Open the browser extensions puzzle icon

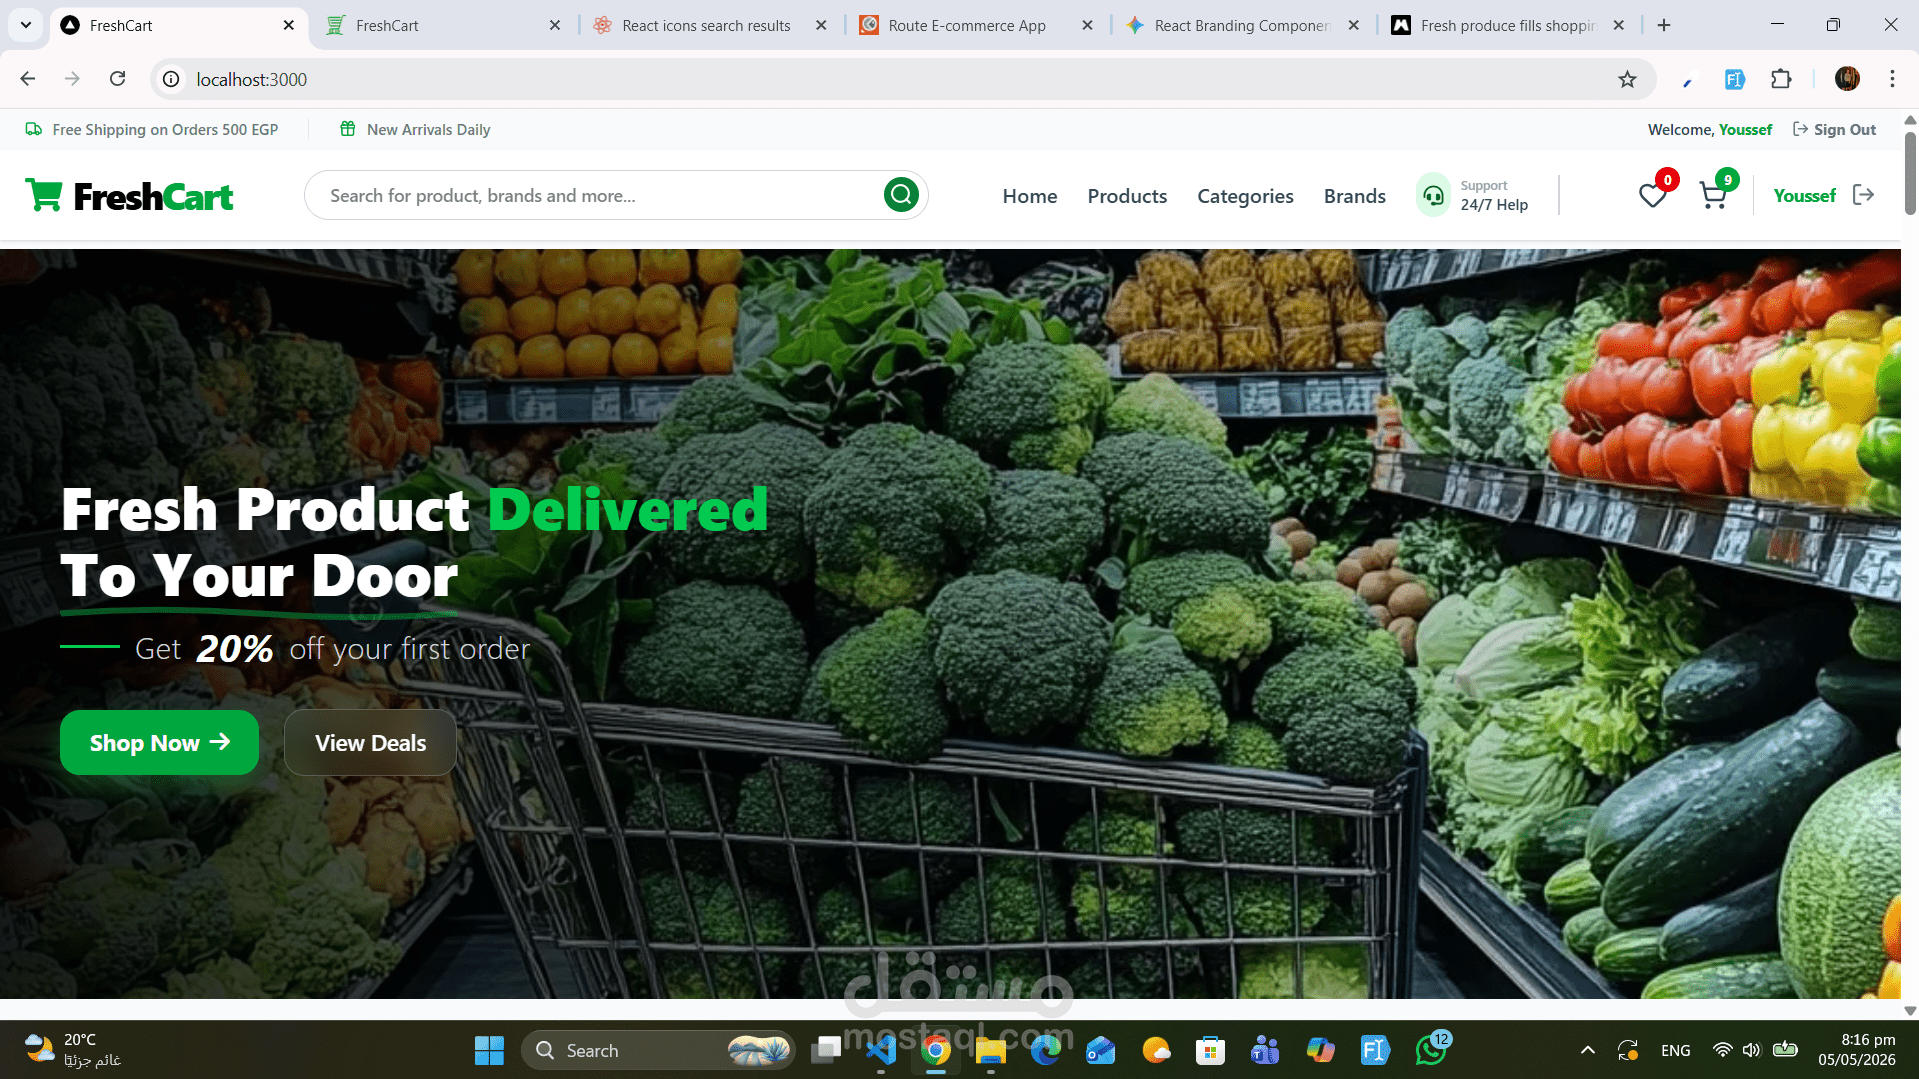(x=1781, y=79)
